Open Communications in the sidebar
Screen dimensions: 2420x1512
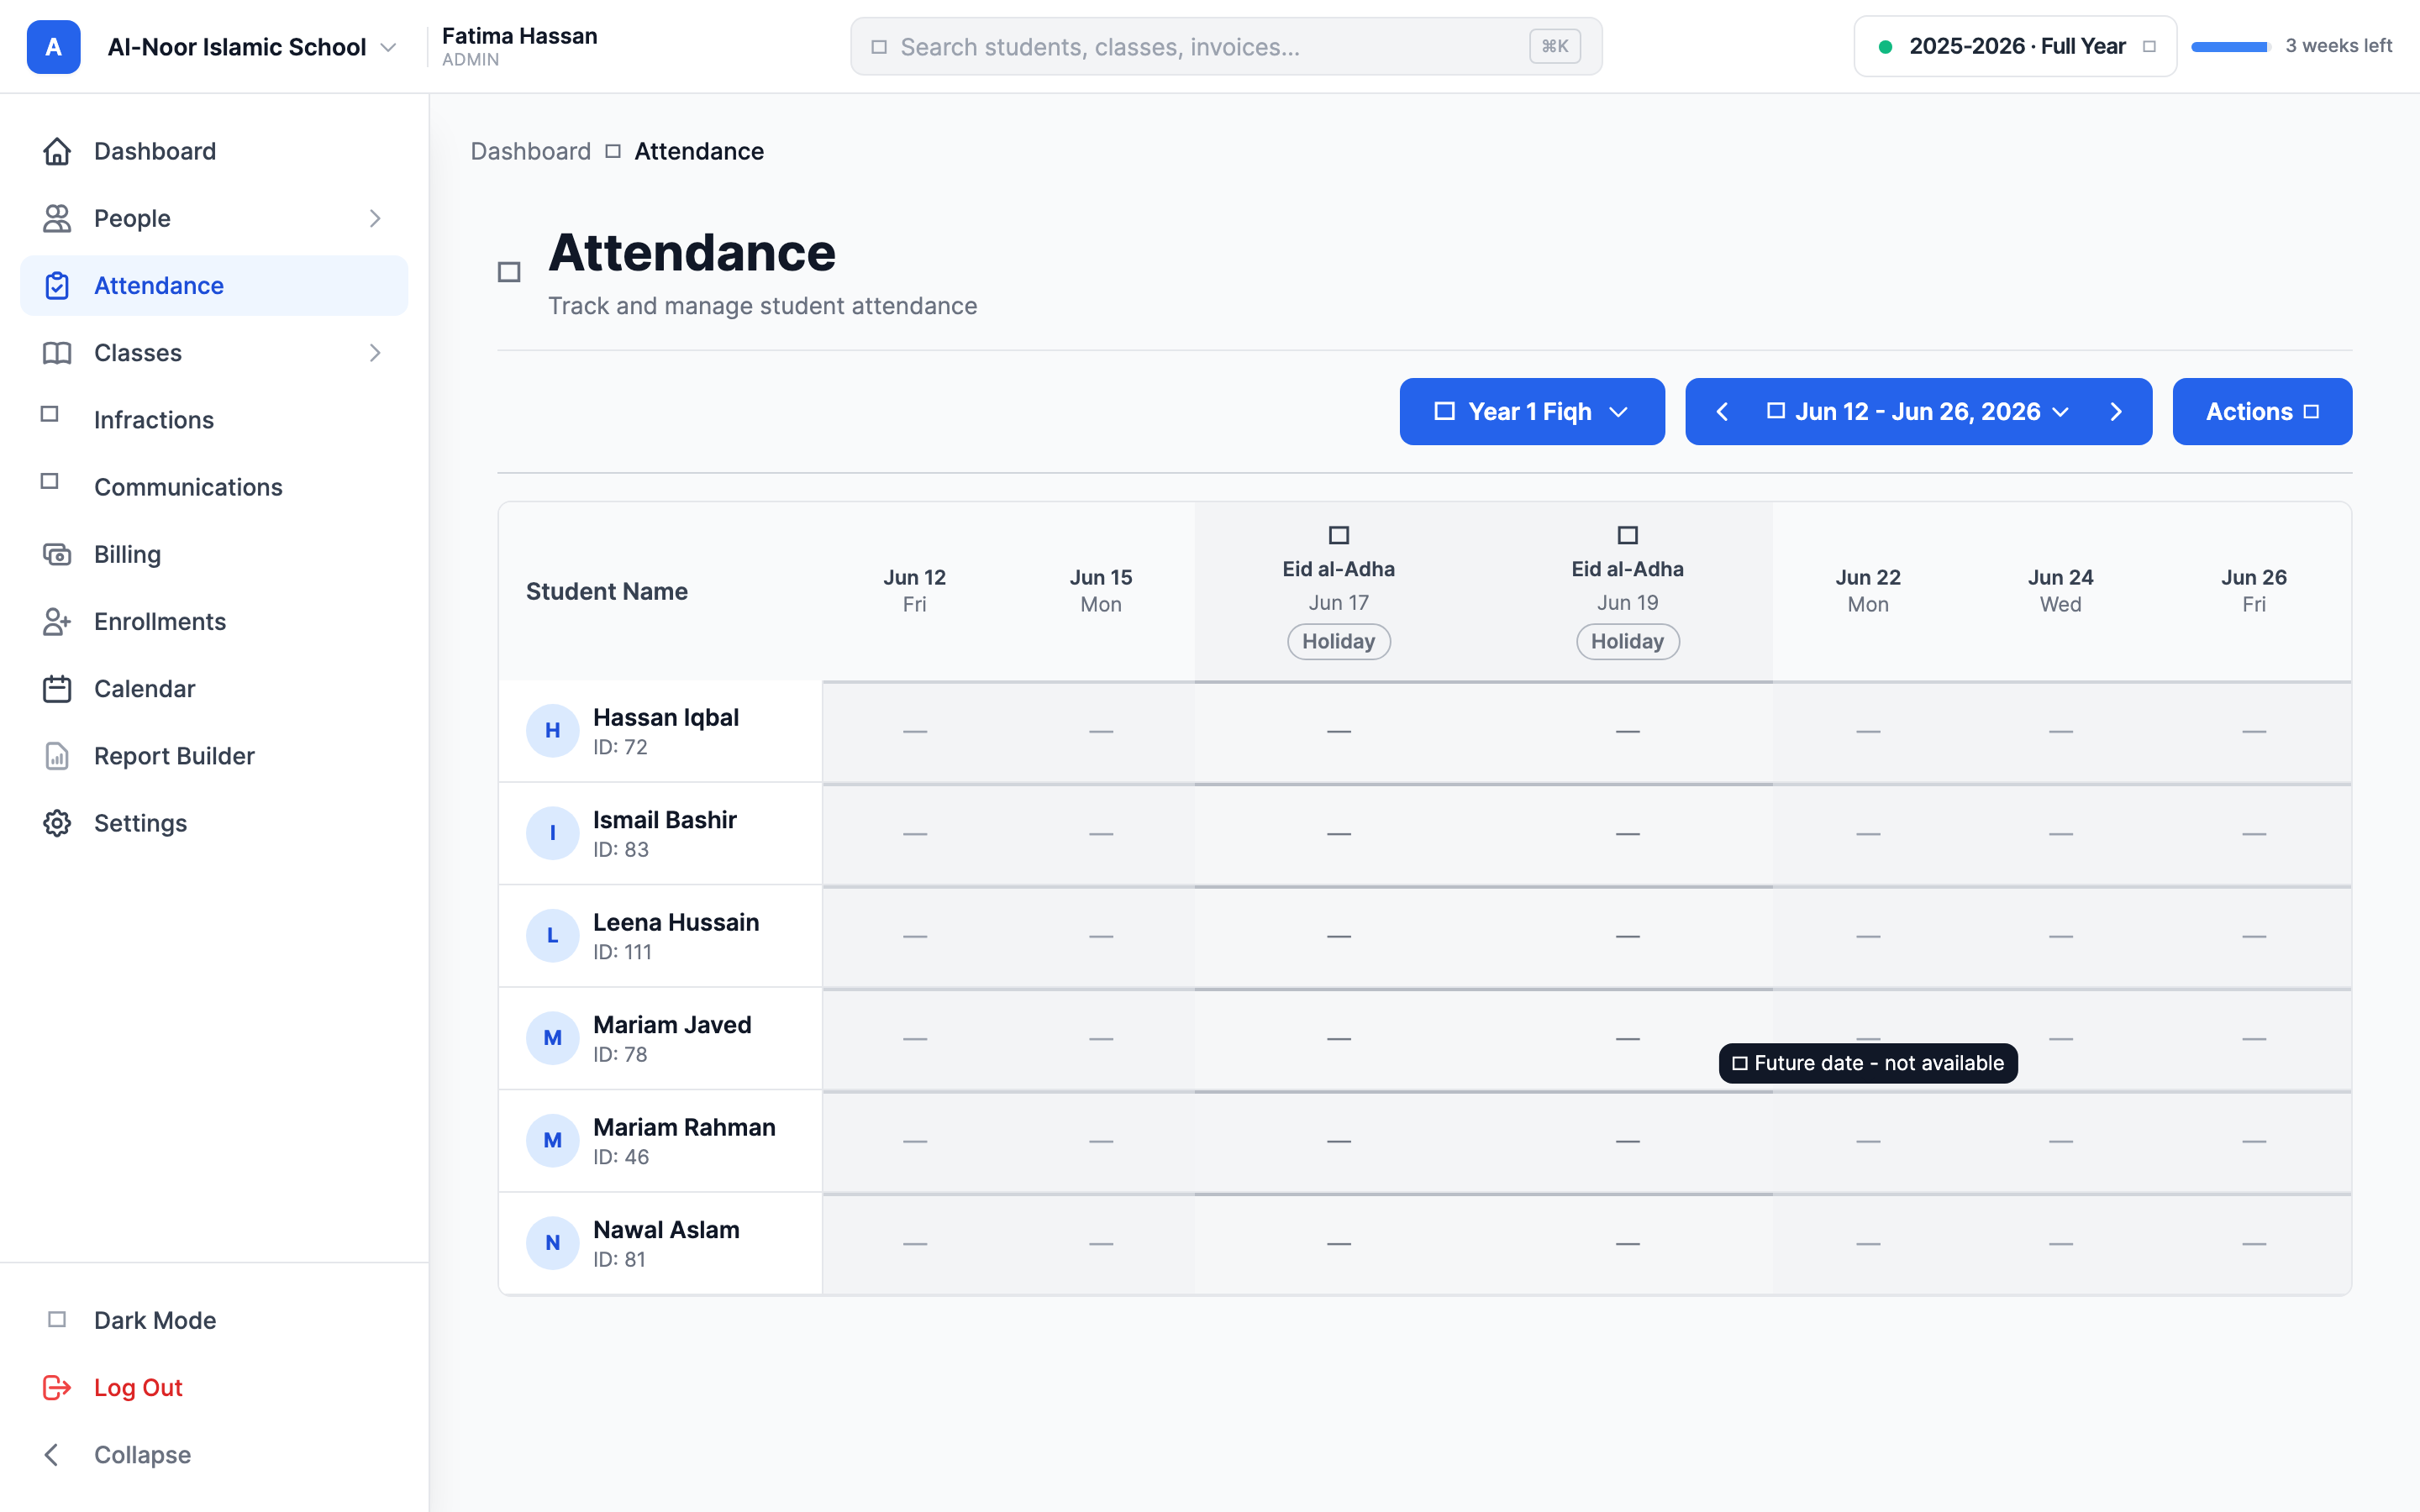pos(214,487)
